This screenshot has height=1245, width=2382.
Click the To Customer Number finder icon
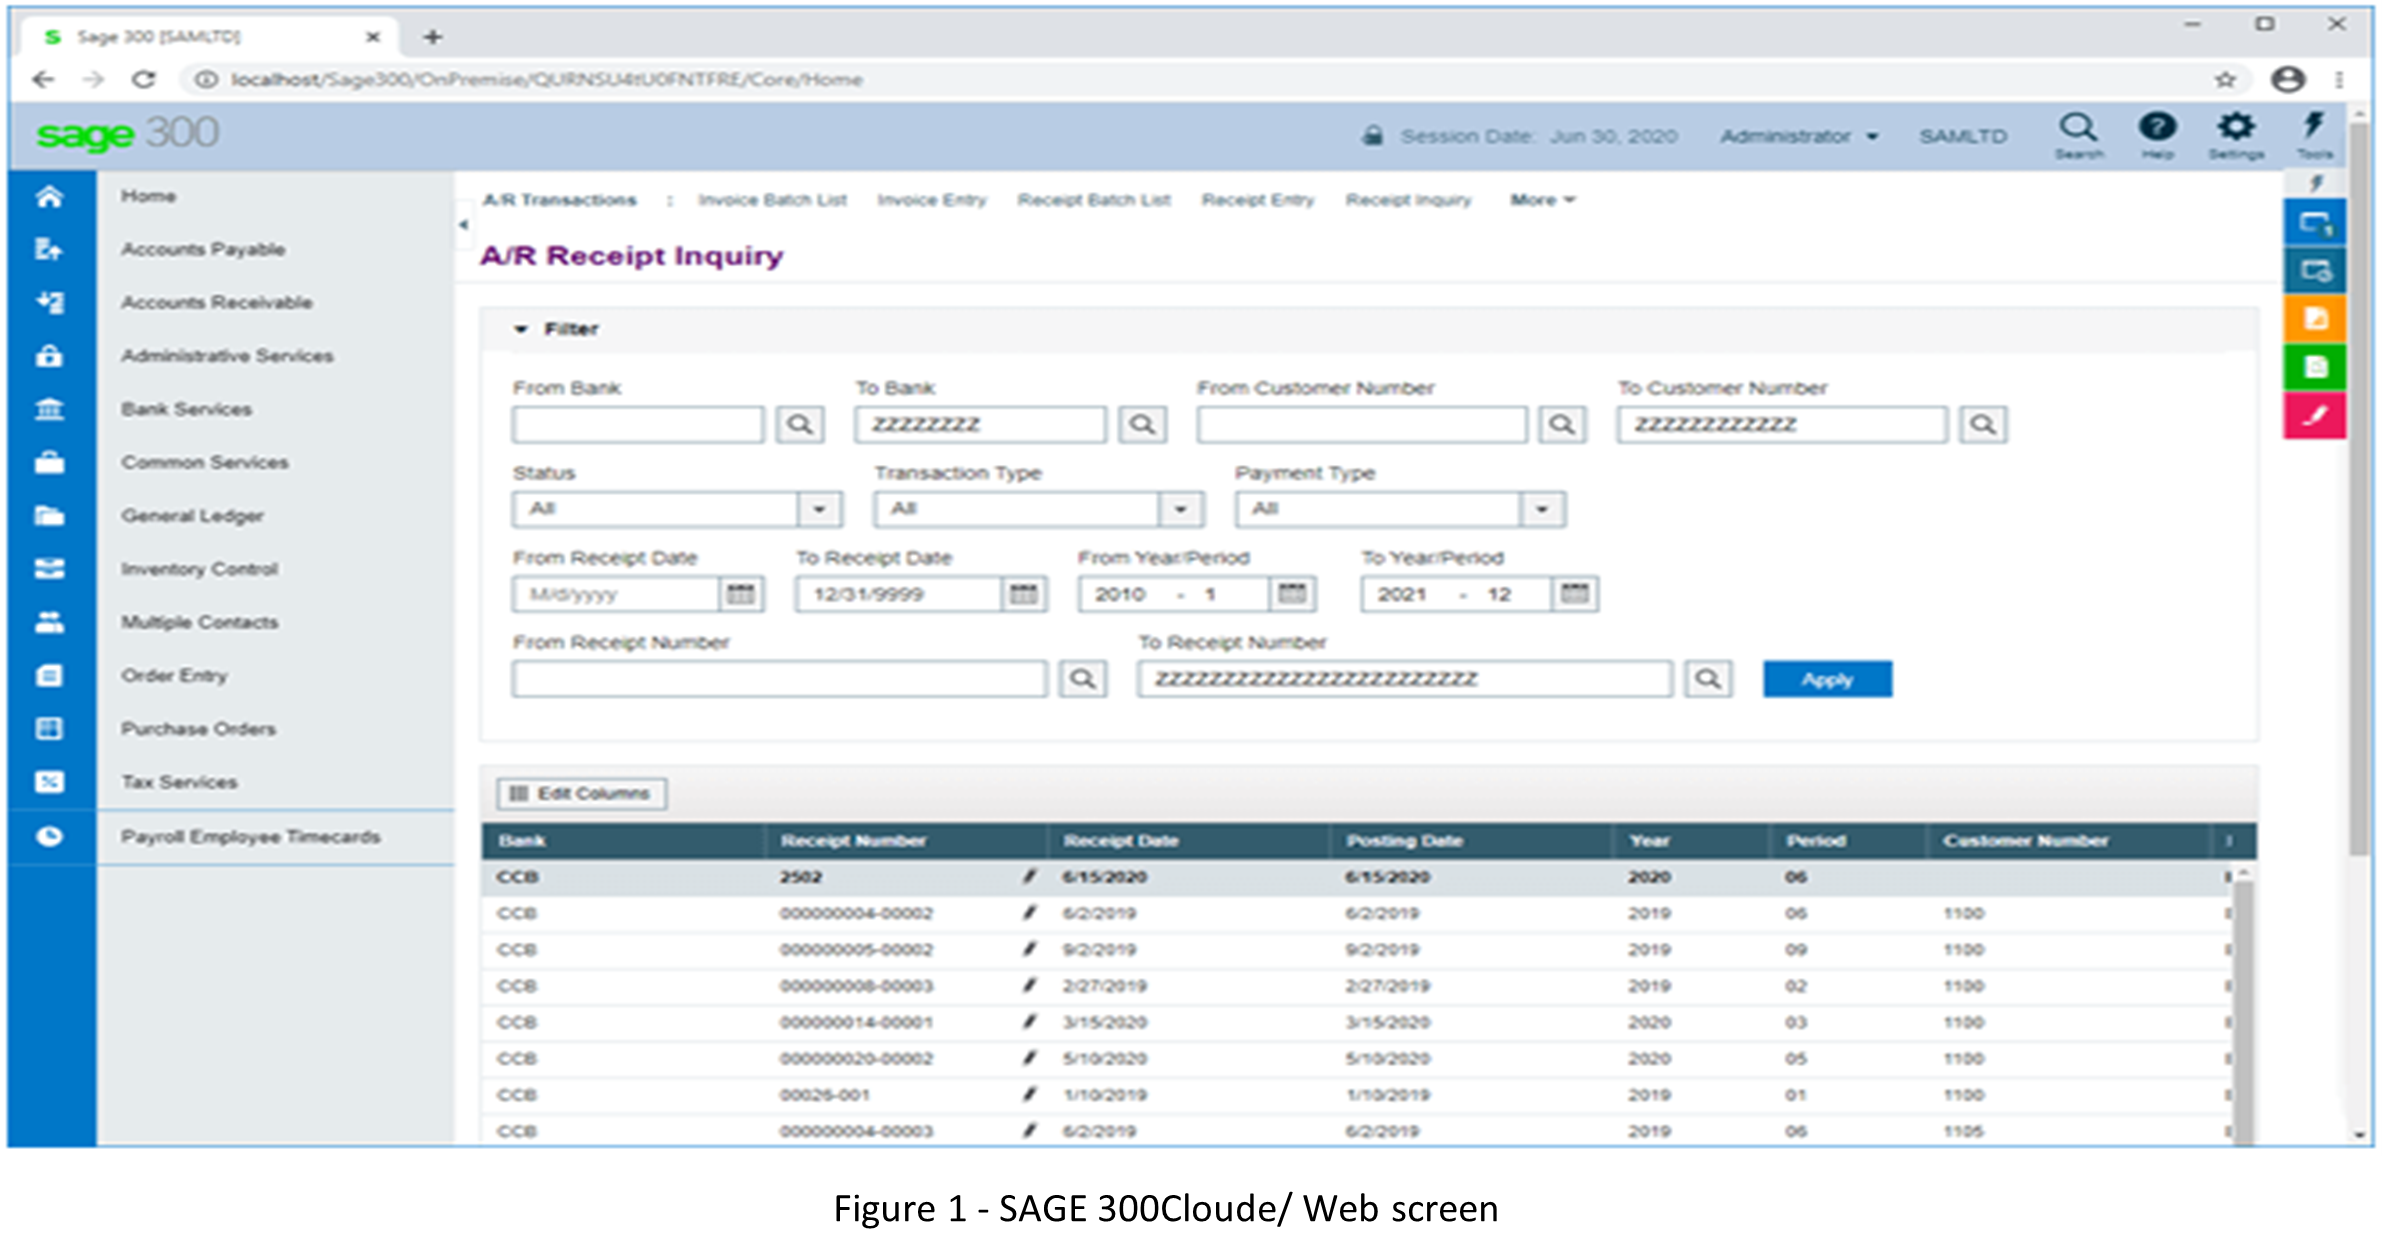pyautogui.click(x=1983, y=424)
